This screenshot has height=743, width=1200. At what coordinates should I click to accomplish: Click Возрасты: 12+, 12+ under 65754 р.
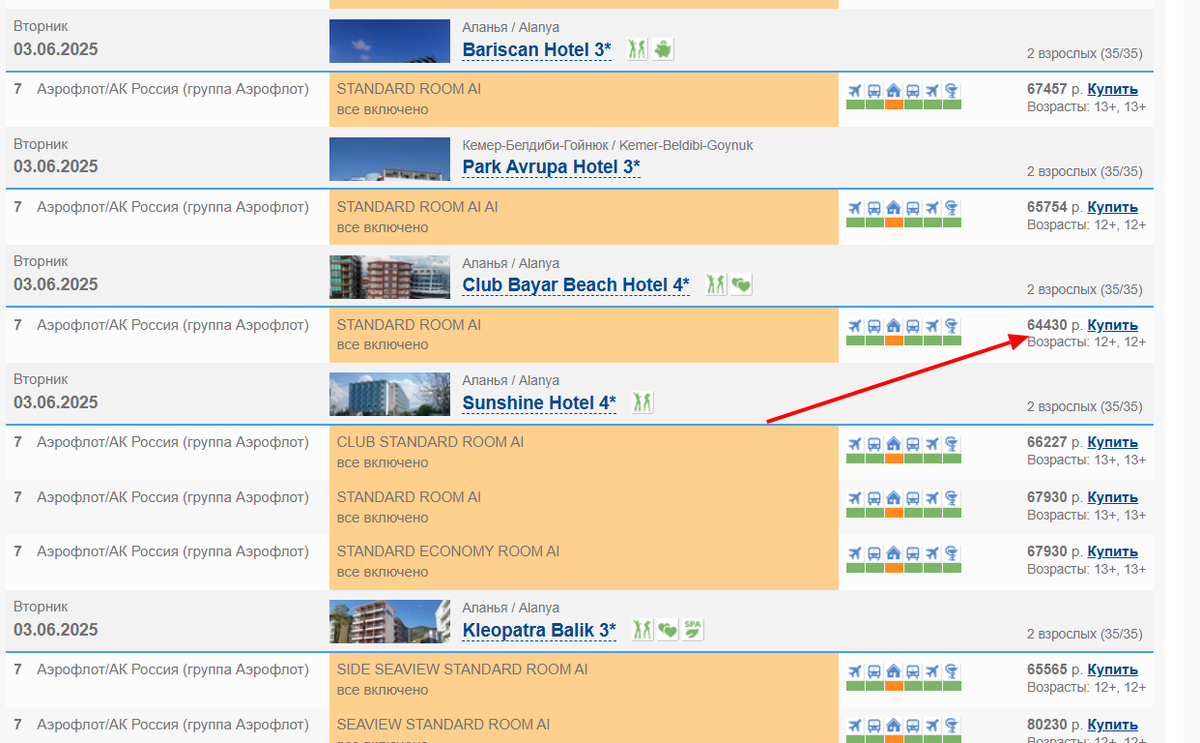coord(1086,224)
